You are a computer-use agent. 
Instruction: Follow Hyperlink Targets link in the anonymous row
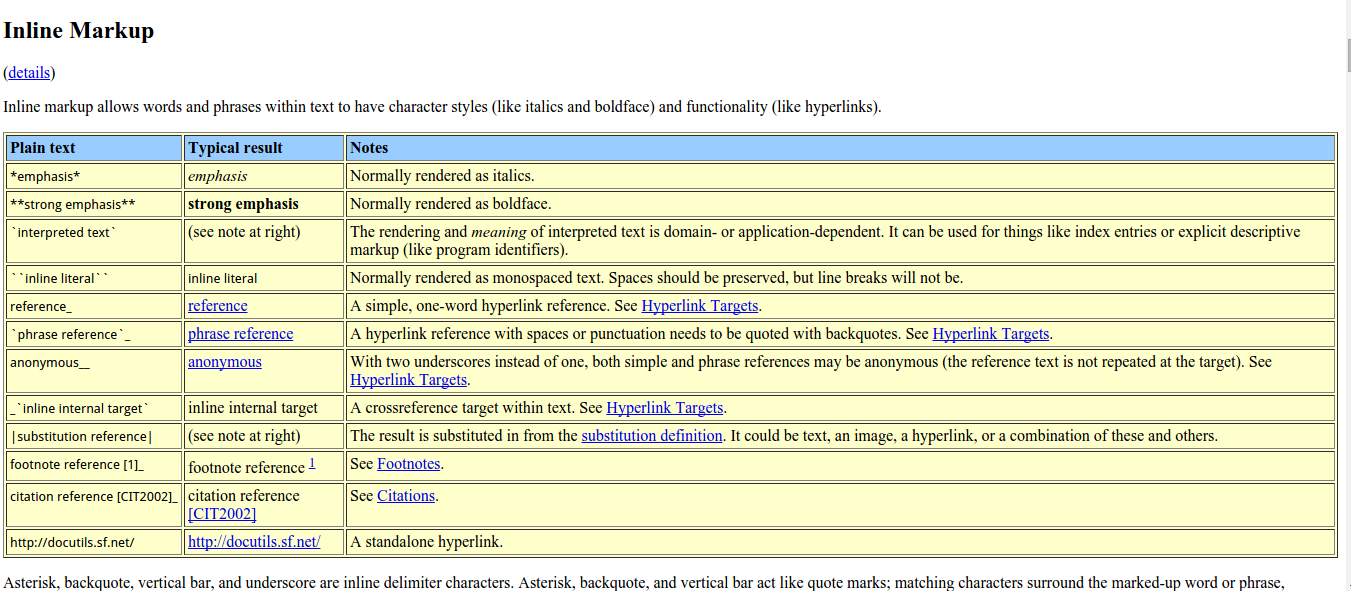point(408,380)
